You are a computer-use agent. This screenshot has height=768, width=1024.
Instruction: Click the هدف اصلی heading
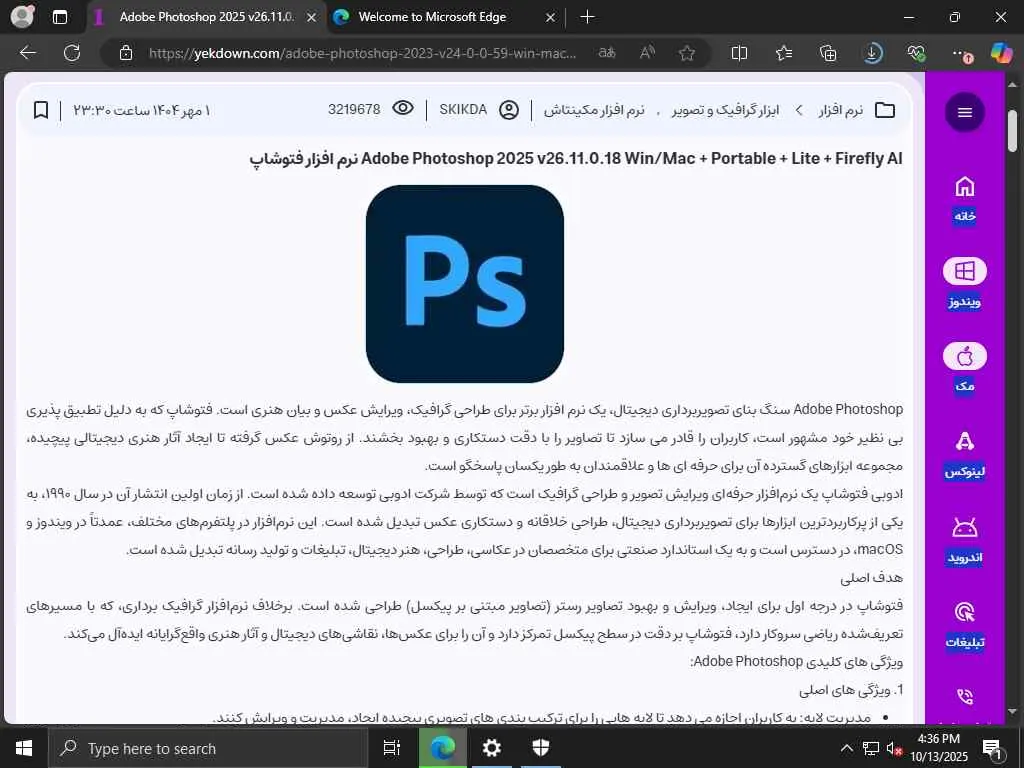(x=871, y=577)
